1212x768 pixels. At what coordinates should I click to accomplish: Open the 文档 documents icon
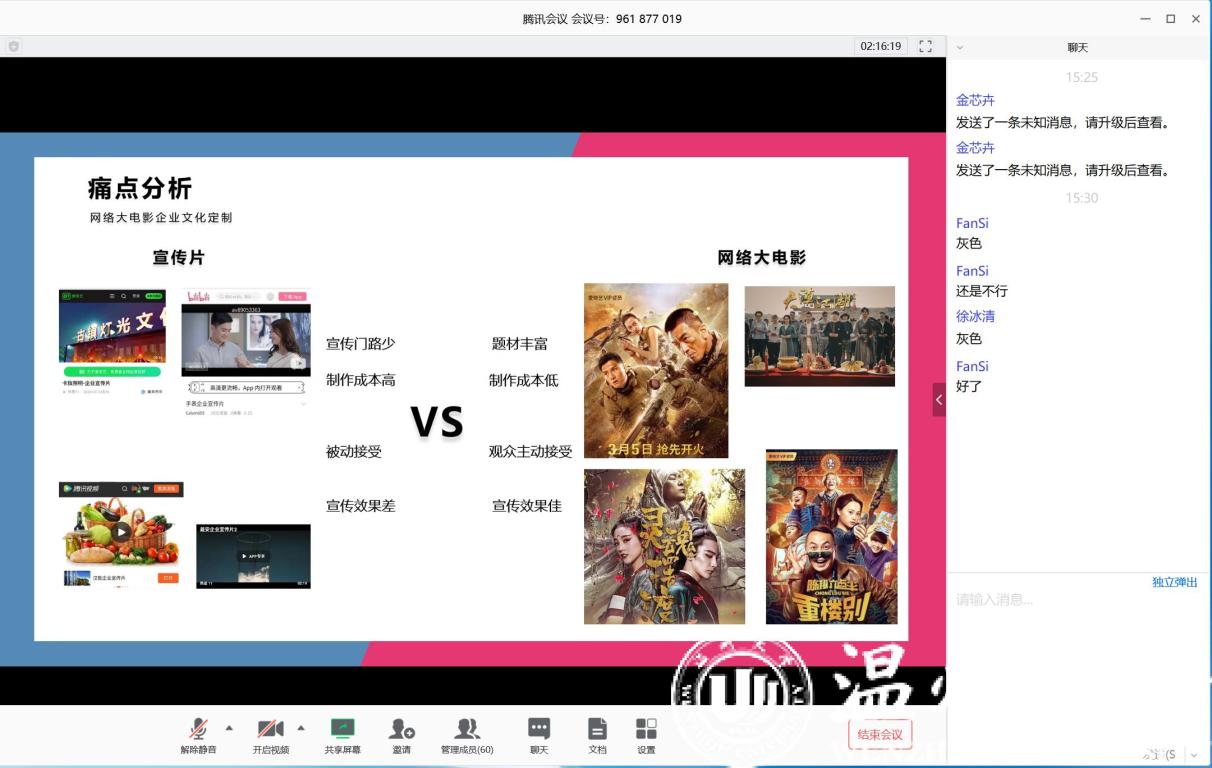[x=597, y=735]
